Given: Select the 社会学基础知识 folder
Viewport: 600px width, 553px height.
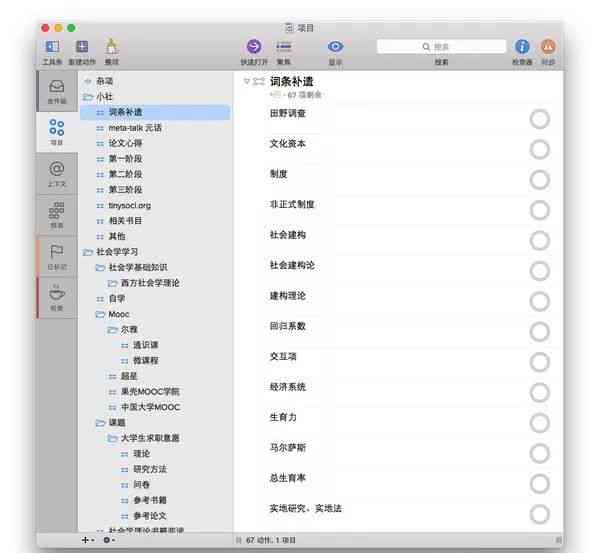Looking at the screenshot, I should [x=138, y=268].
